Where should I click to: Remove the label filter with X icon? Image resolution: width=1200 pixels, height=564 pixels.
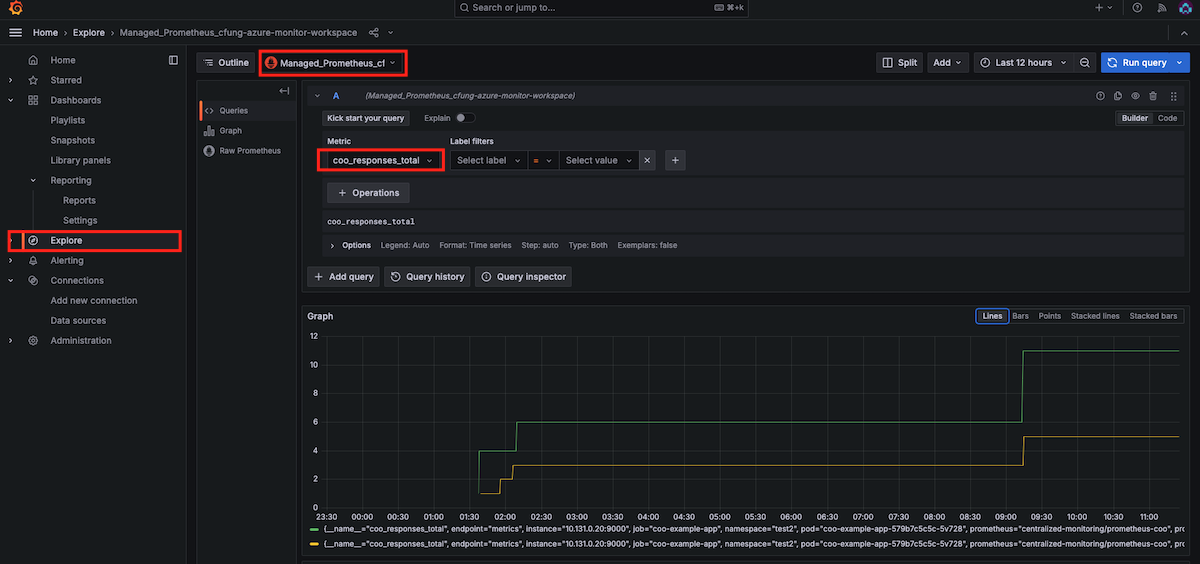[x=647, y=160]
